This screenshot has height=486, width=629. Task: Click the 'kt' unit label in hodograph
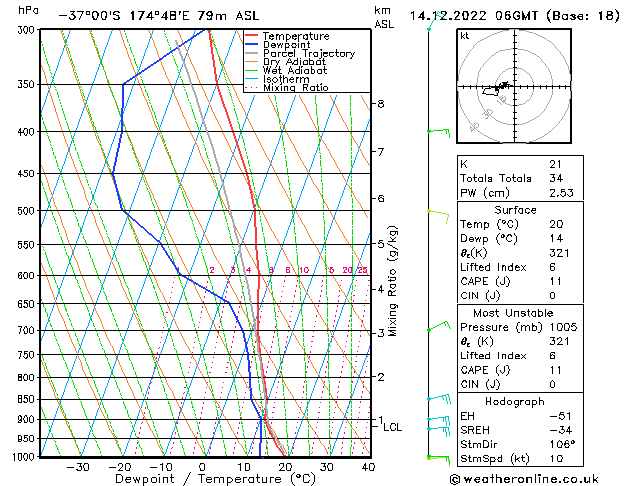(x=465, y=36)
